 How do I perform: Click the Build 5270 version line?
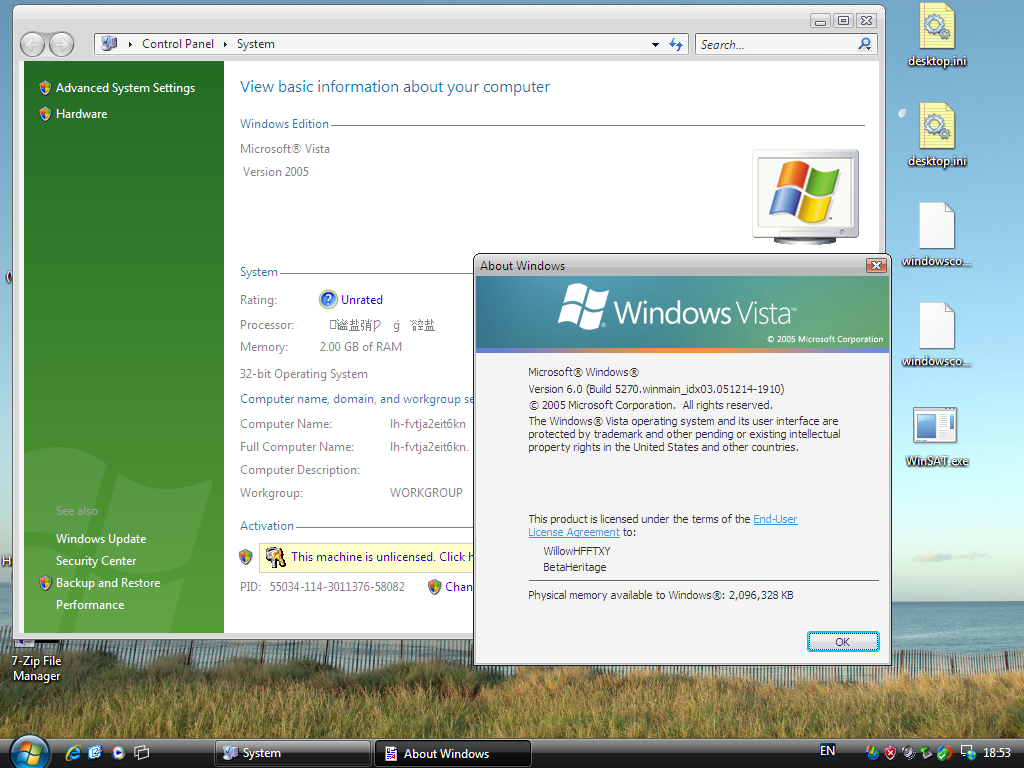tap(656, 389)
